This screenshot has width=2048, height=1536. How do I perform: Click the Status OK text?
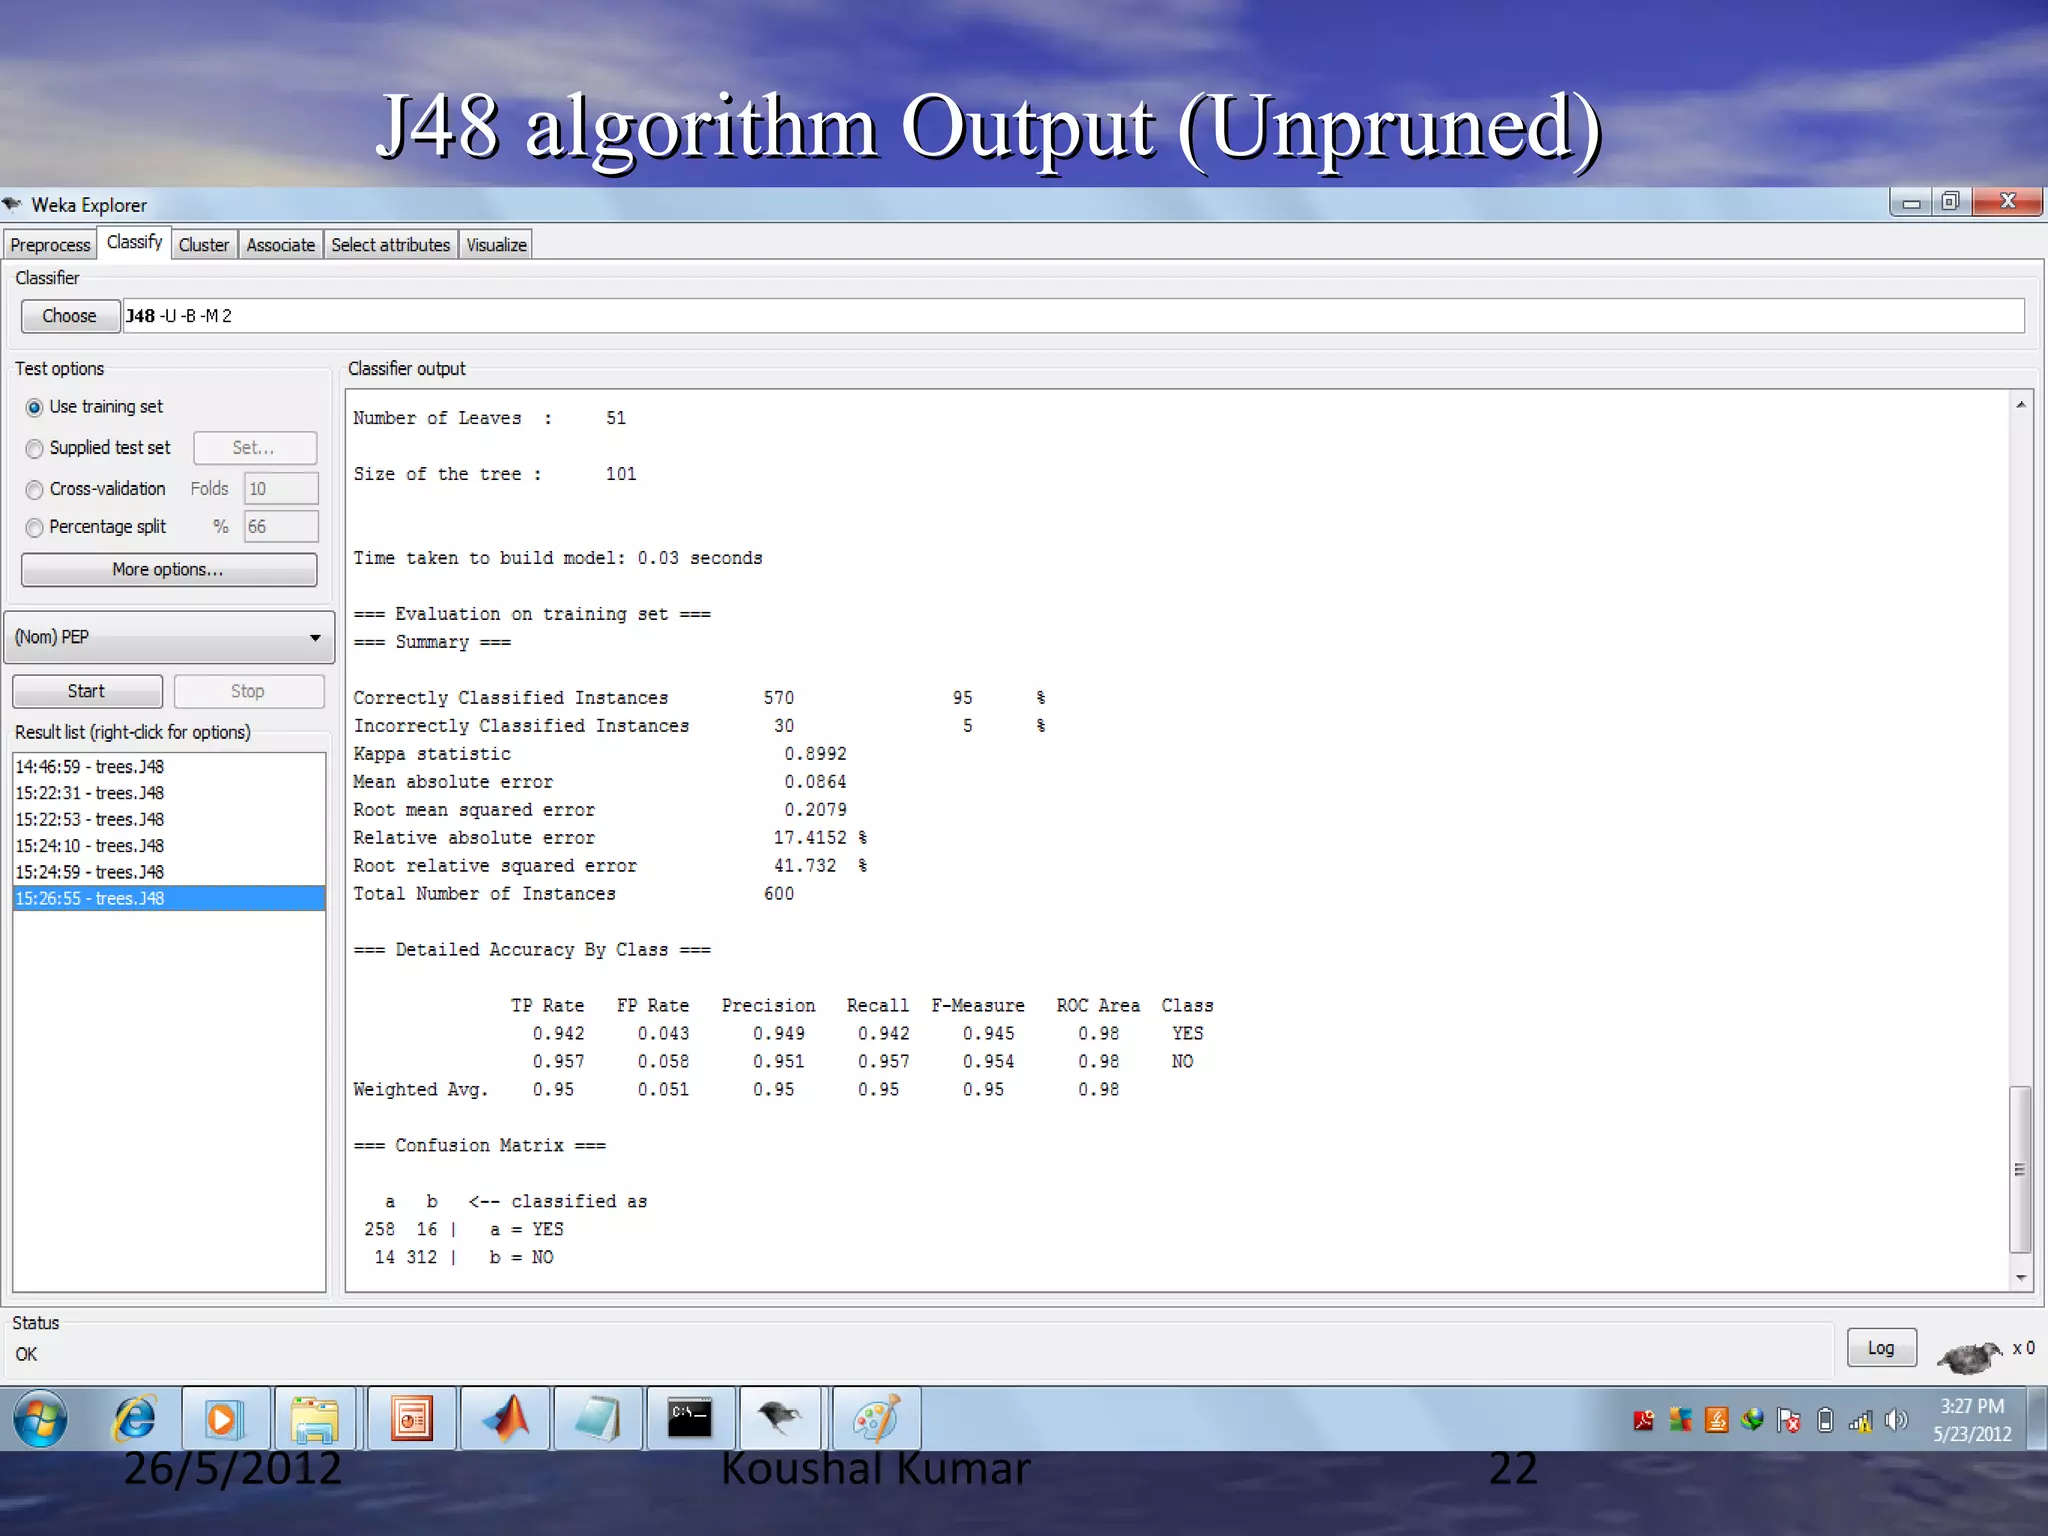tap(27, 1354)
